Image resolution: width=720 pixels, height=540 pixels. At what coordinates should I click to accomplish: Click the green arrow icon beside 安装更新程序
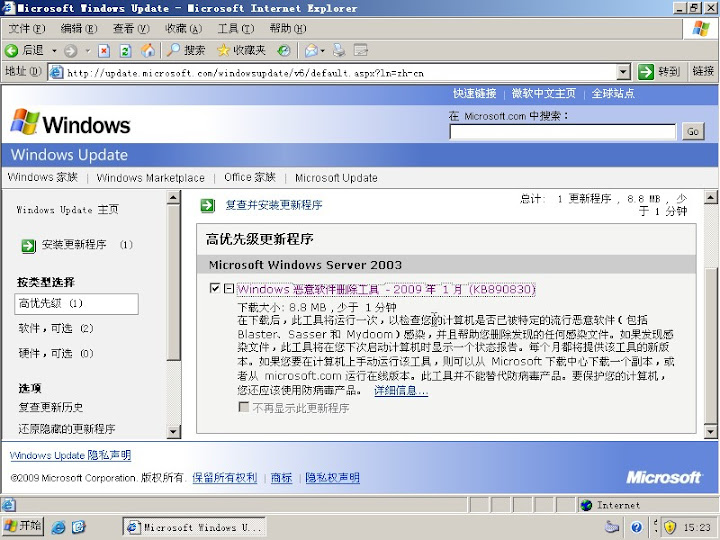click(x=28, y=246)
